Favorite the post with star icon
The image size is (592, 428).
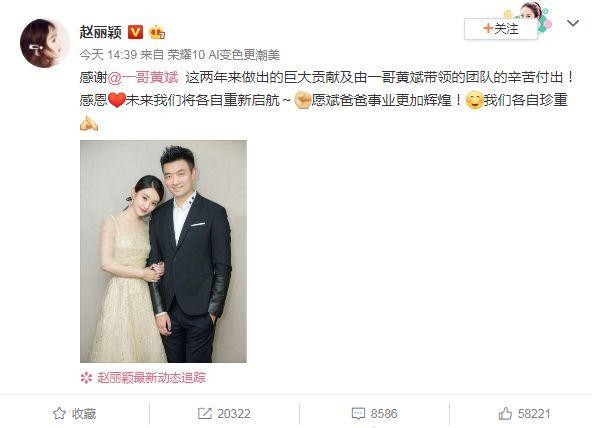pos(59,414)
